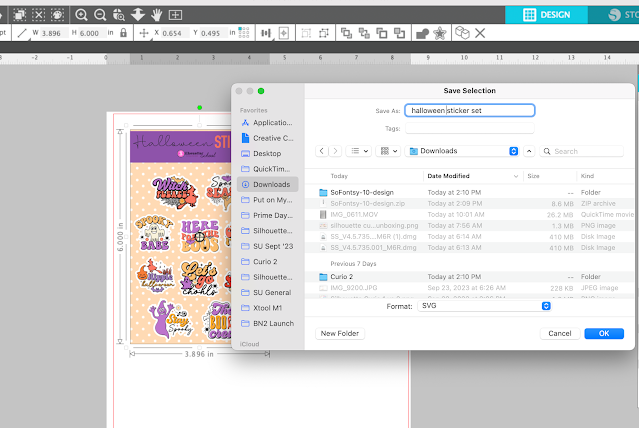Collapse the dialog with the up chevron
This screenshot has height=428, width=639.
click(x=529, y=151)
